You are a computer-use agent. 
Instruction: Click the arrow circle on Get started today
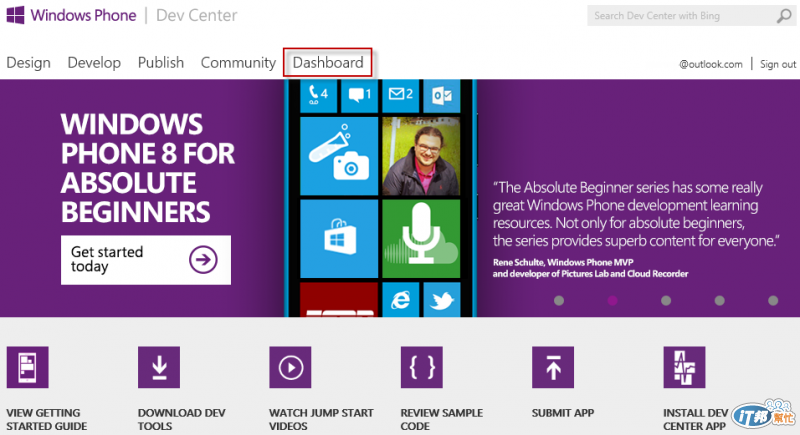[203, 260]
